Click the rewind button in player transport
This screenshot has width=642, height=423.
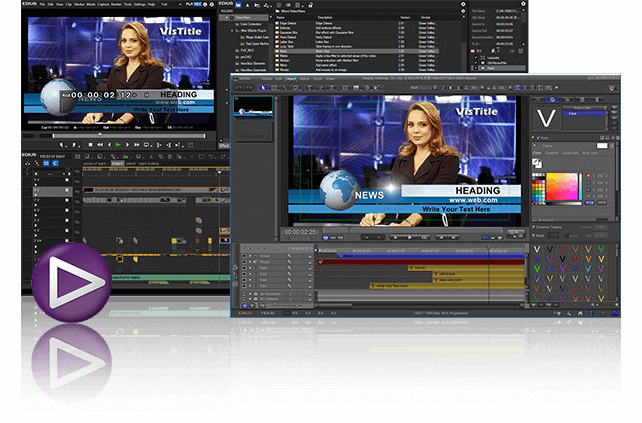tap(98, 145)
